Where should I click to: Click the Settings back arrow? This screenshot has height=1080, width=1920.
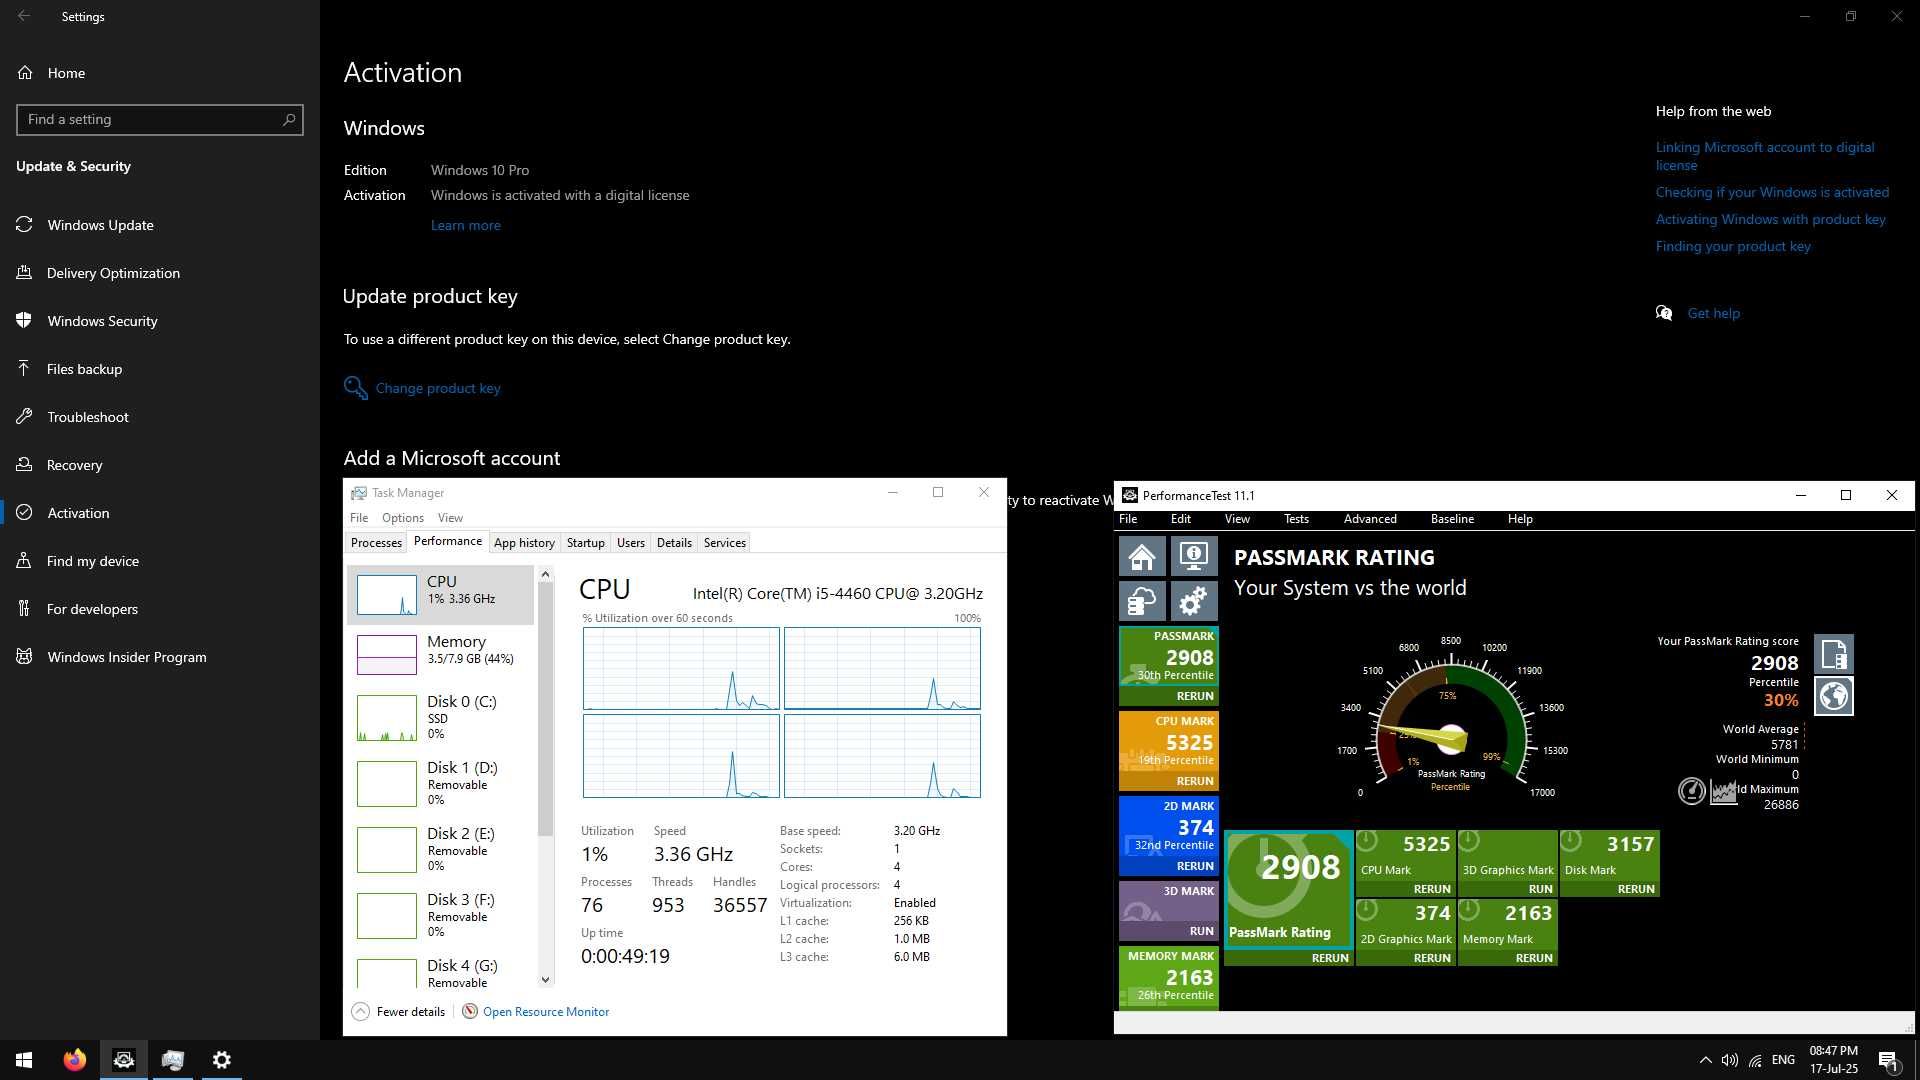coord(24,16)
